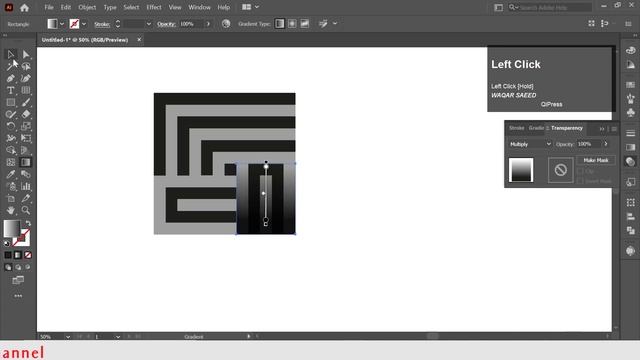Open the Pathfinder panel dock icon
This screenshot has height=360, width=640.
(x=630, y=231)
